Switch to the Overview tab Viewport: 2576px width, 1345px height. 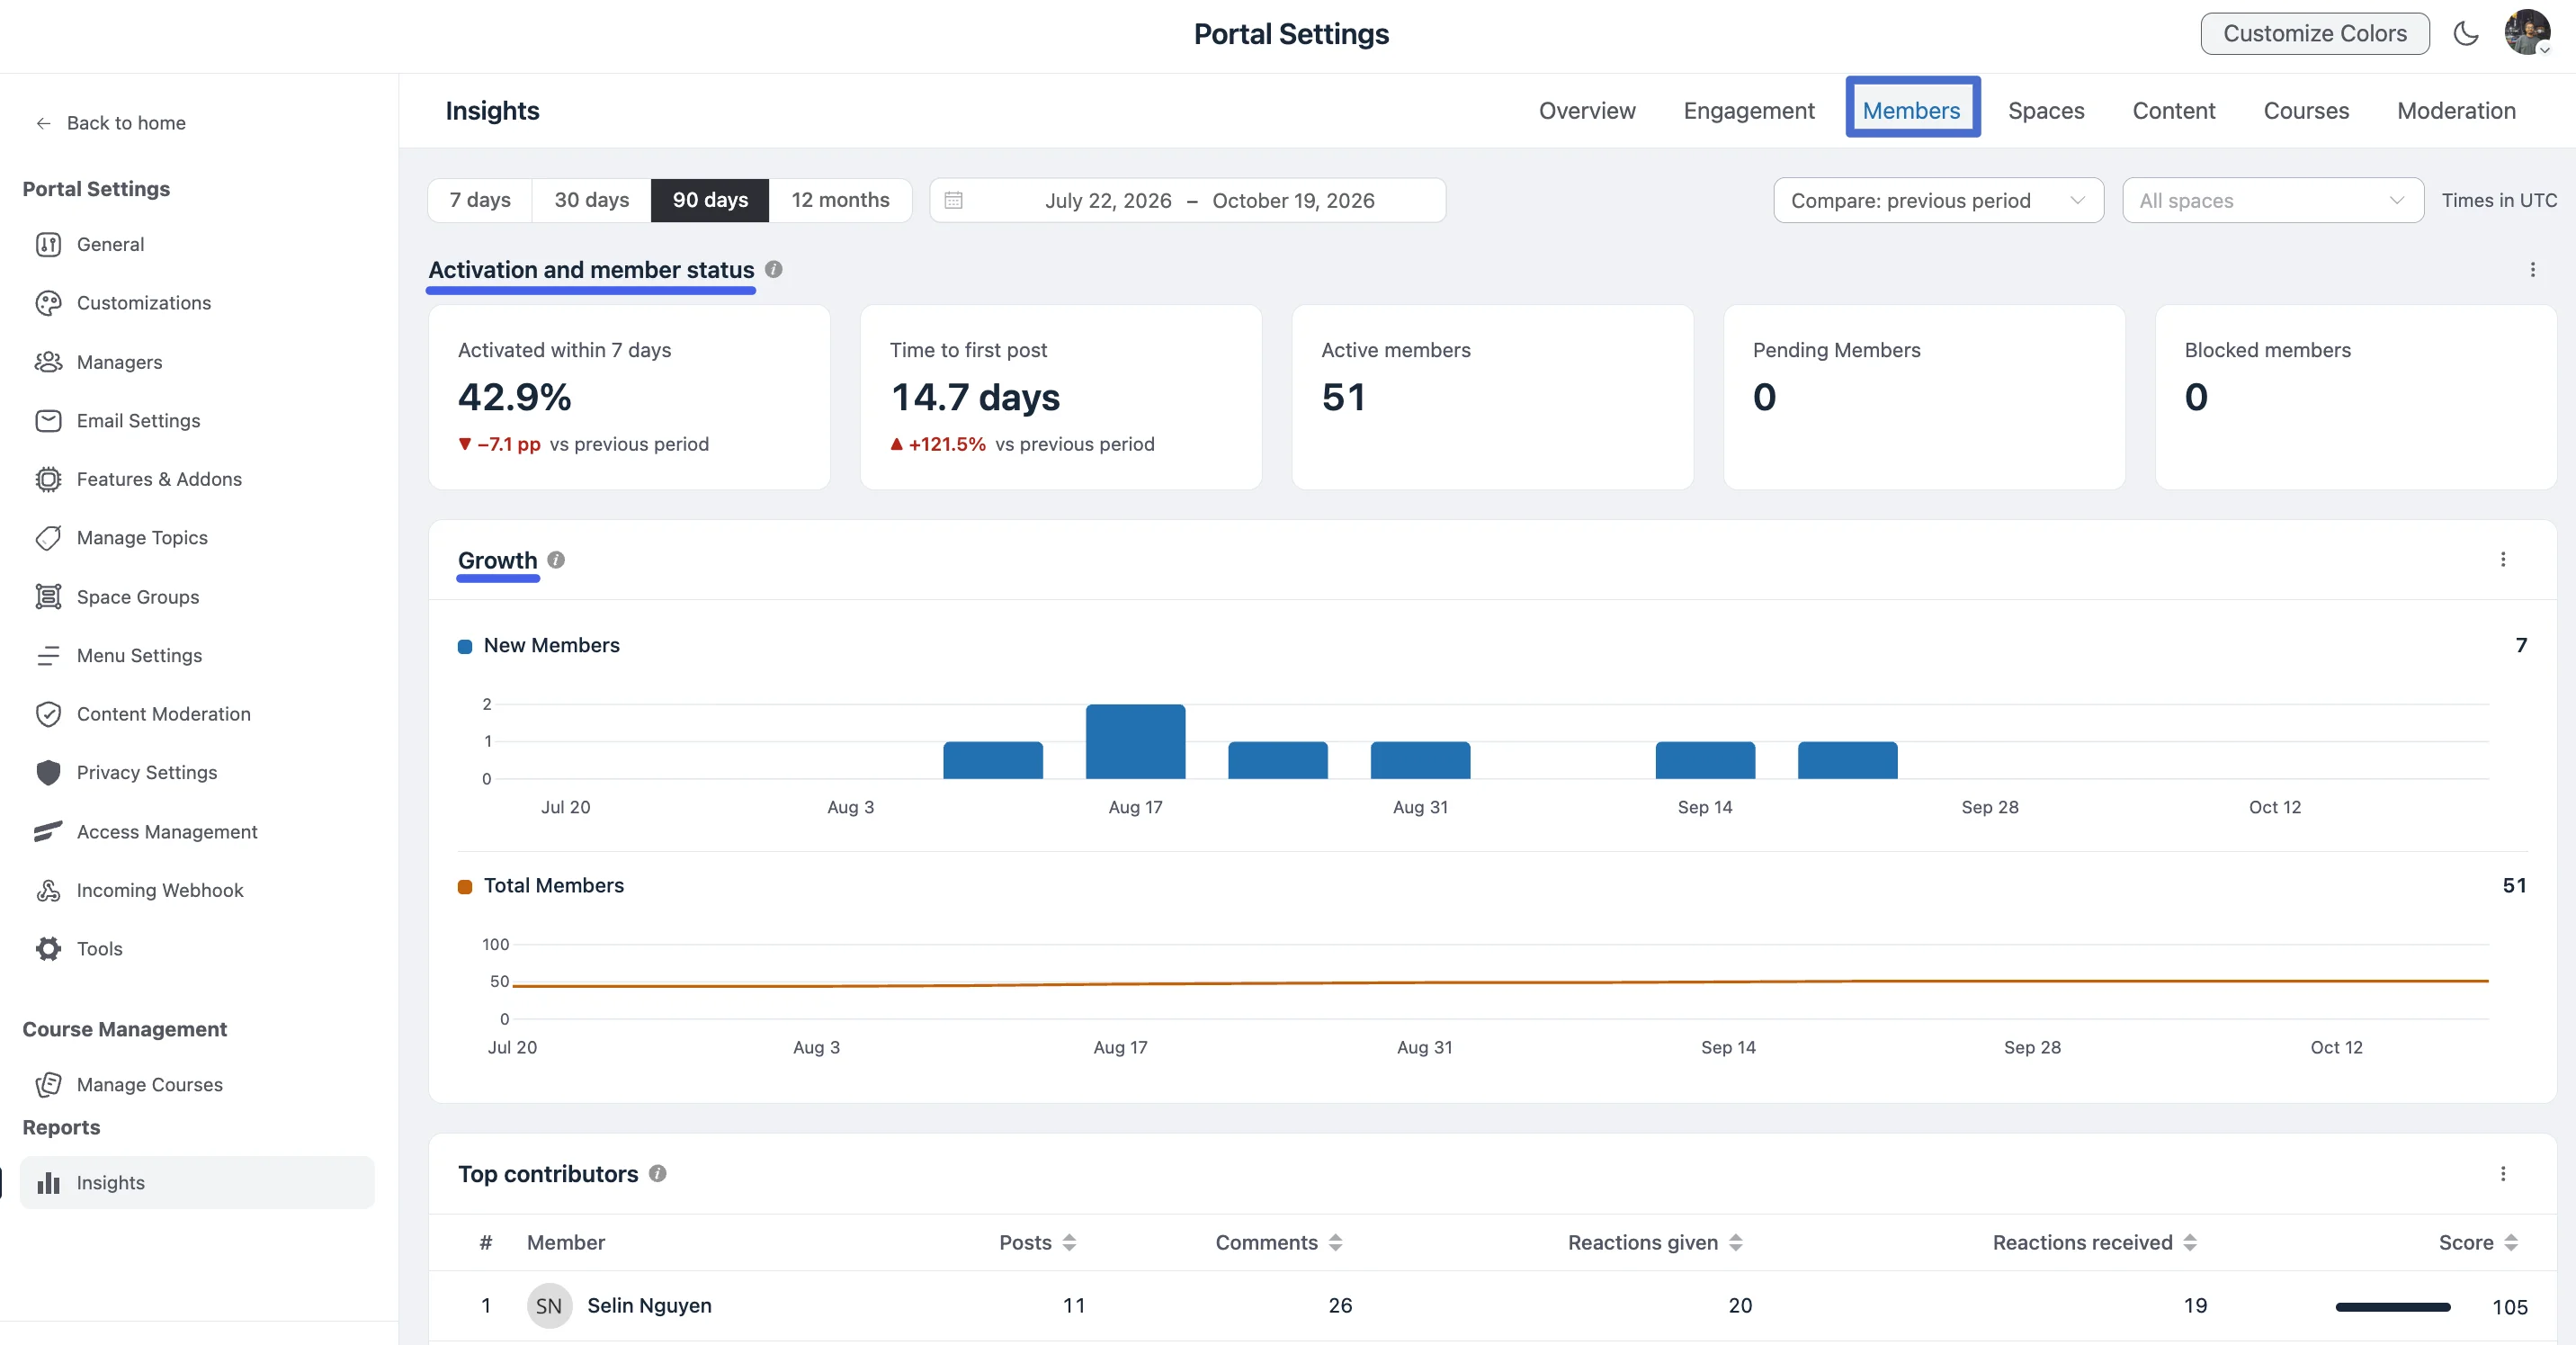1586,110
